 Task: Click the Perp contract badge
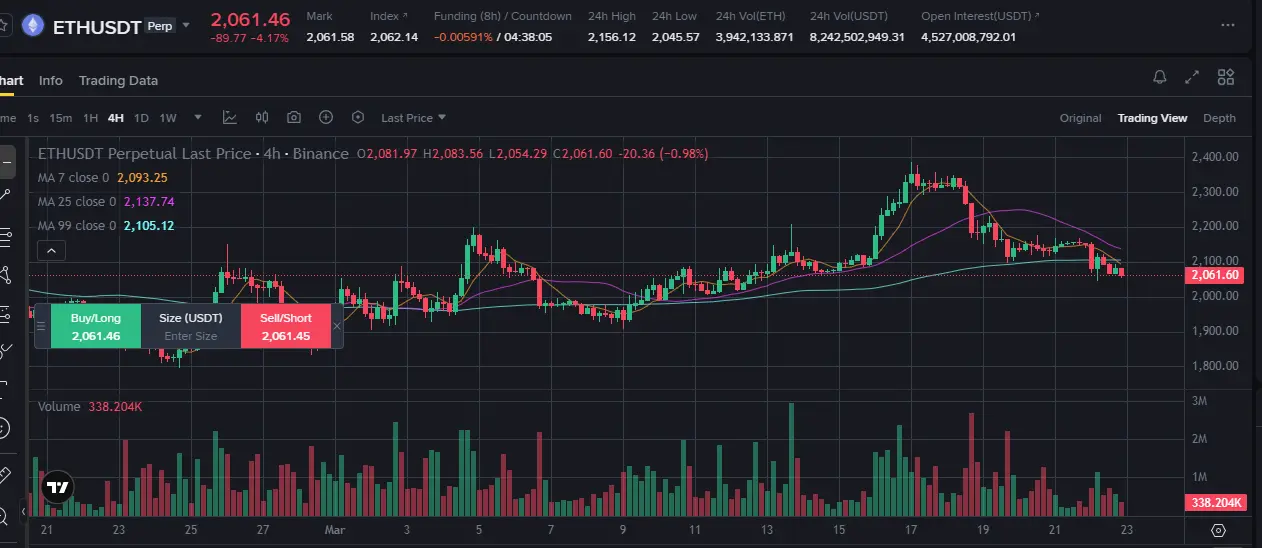(x=158, y=26)
